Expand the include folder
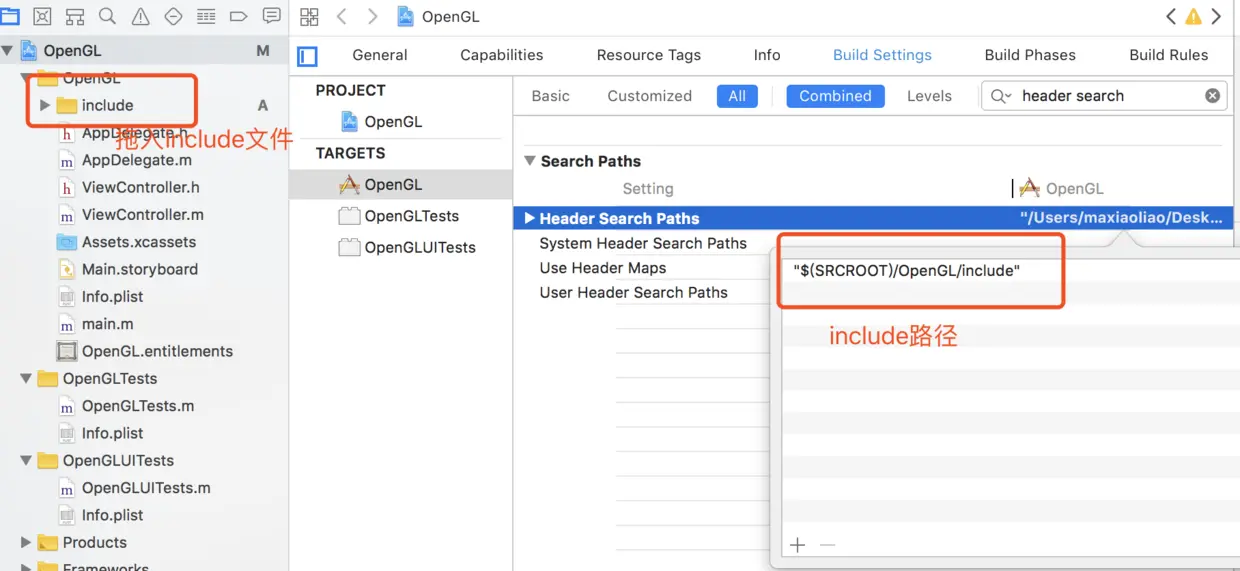The height and width of the screenshot is (571, 1240). point(44,105)
